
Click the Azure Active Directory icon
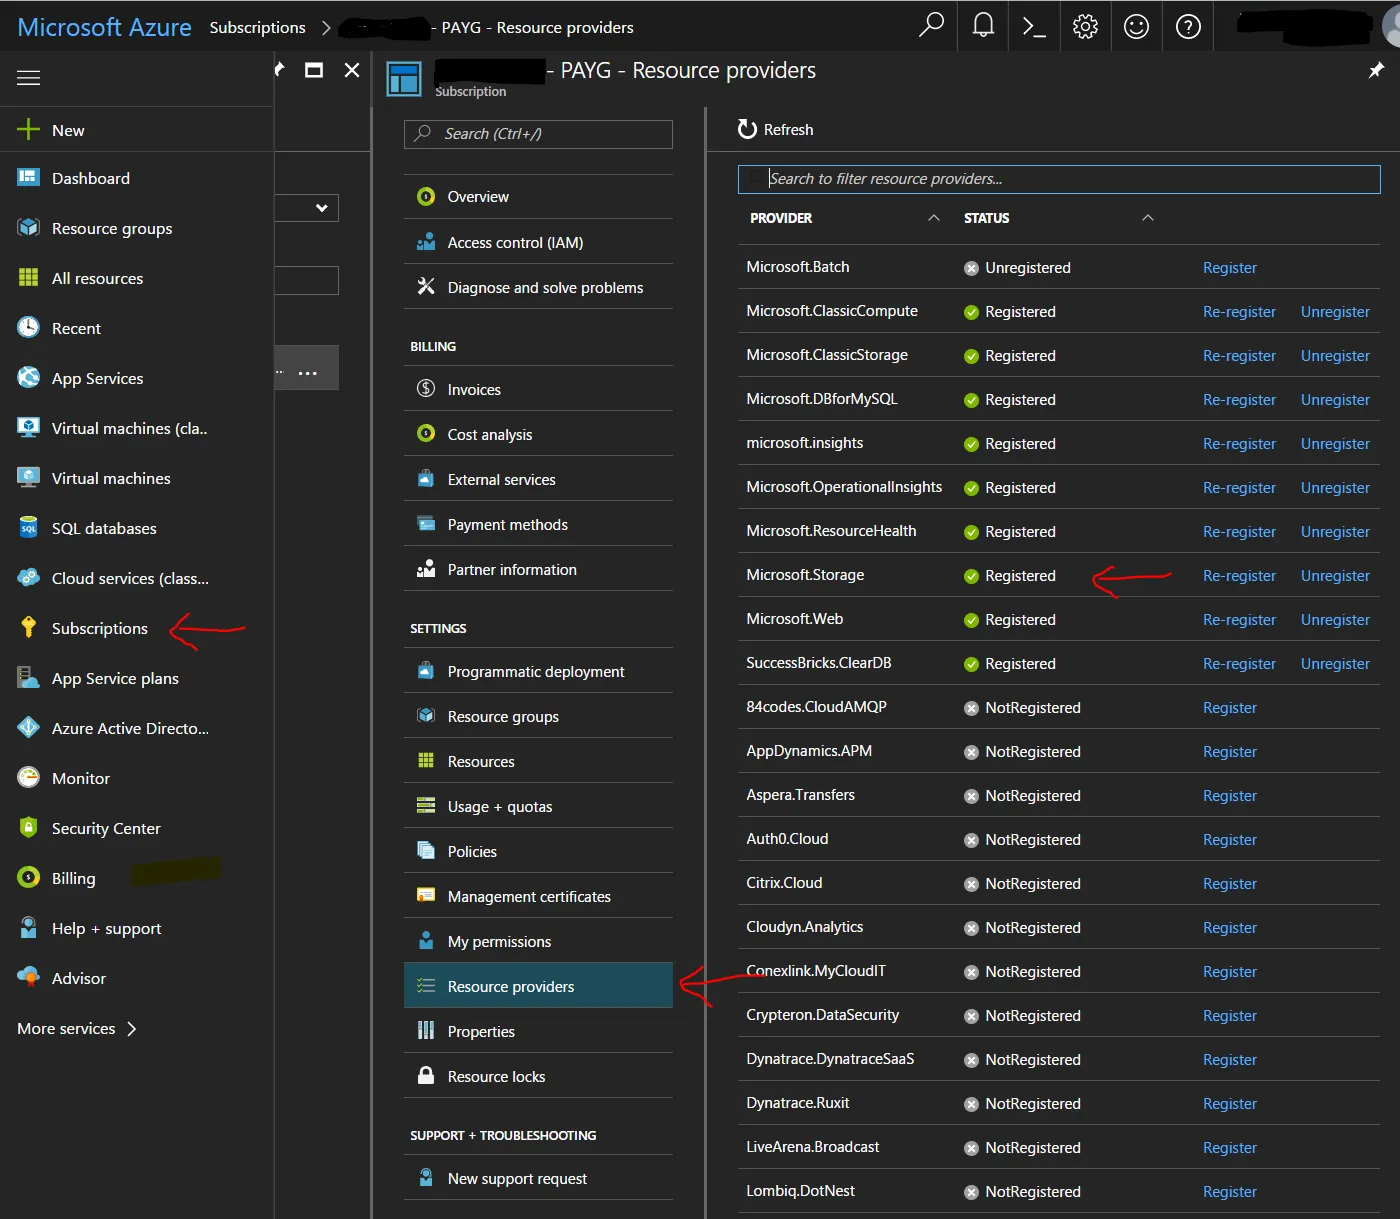(x=28, y=728)
